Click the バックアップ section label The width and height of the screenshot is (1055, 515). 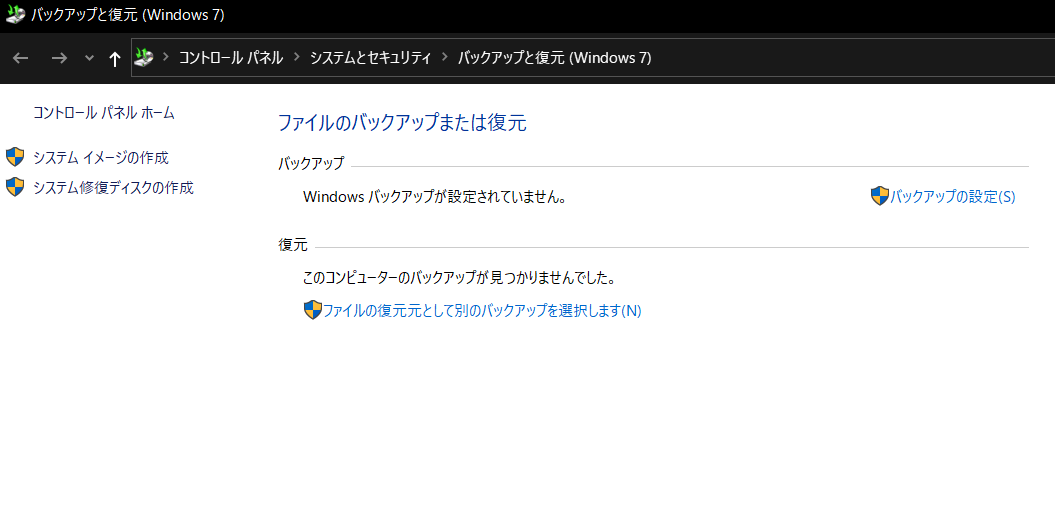[311, 164]
